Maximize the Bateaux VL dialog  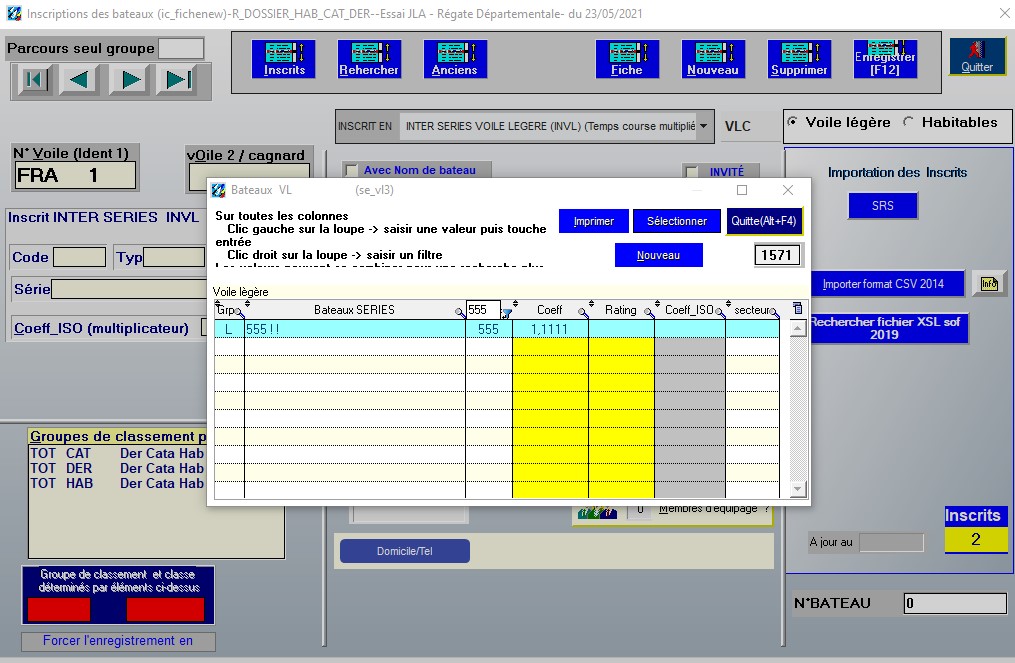742,190
